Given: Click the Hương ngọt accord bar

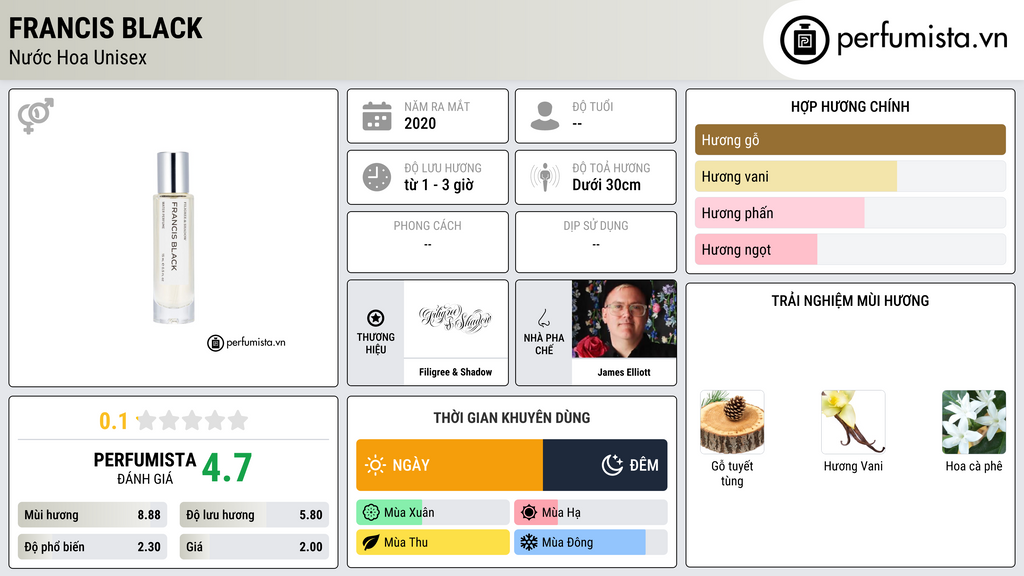Looking at the screenshot, I should [x=850, y=249].
